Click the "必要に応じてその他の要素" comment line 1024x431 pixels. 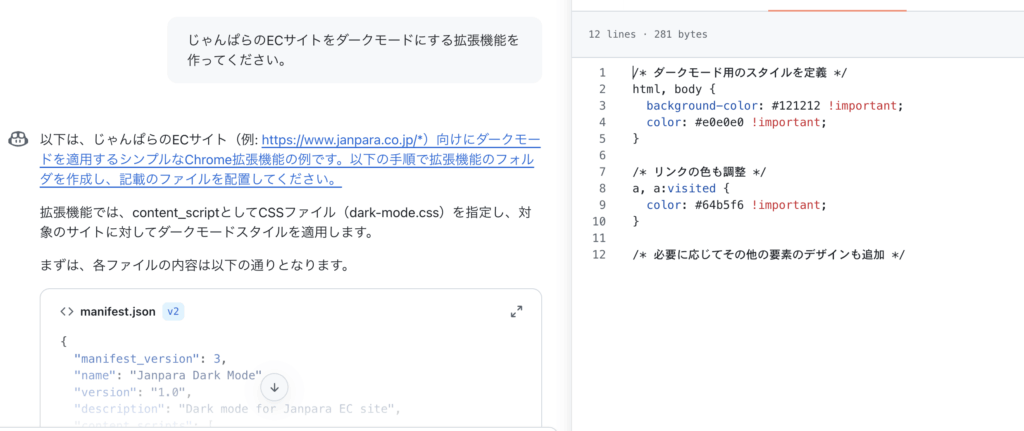768,255
